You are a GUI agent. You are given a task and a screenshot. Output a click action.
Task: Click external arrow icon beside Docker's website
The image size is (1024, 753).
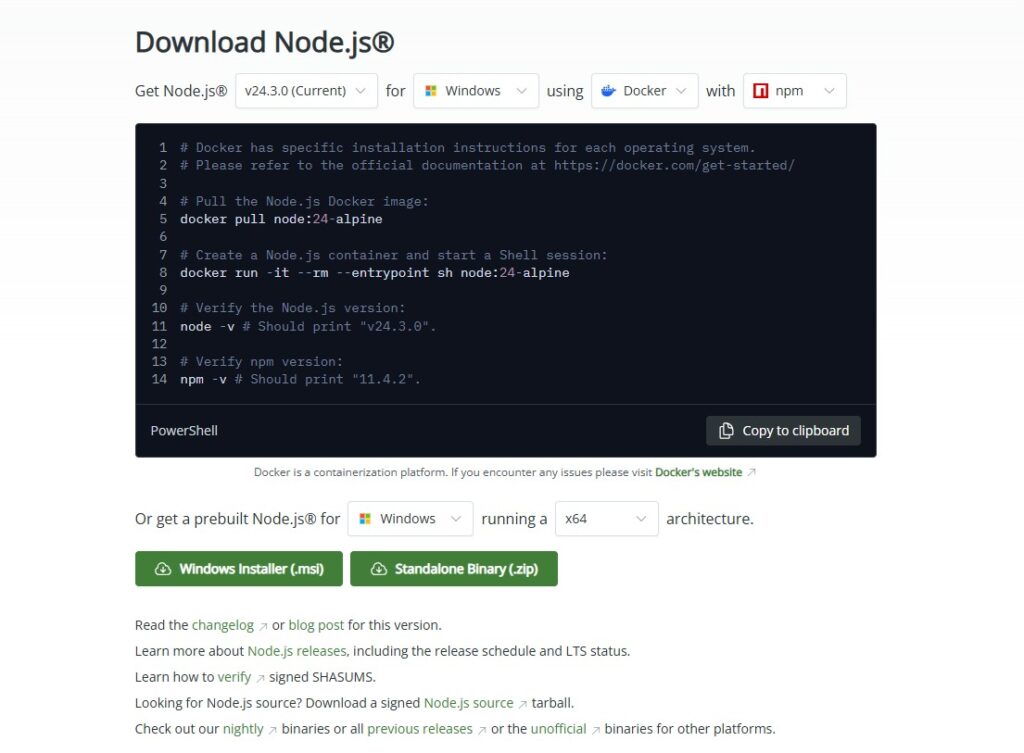pyautogui.click(x=752, y=473)
